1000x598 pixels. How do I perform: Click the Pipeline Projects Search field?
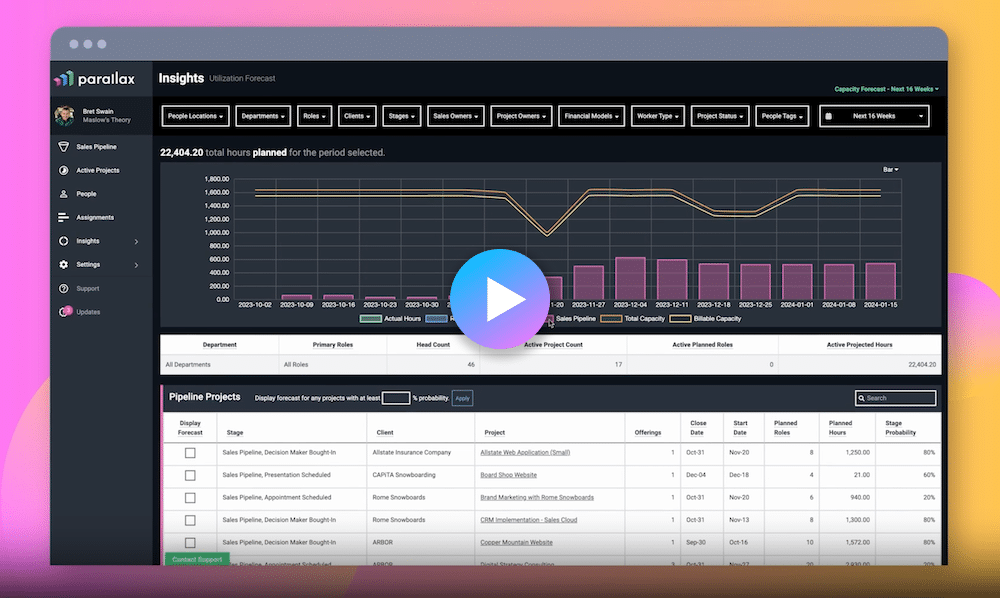tap(895, 398)
